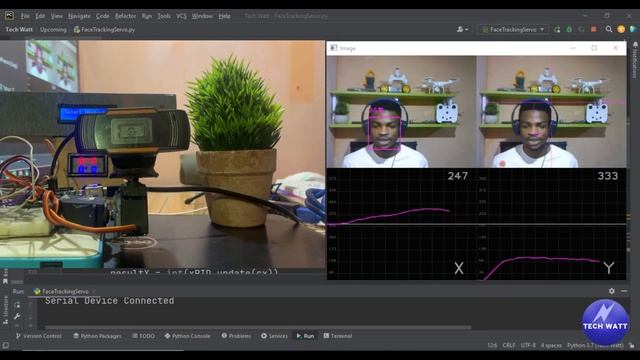Screen dimensions: 640x360
Task: Click Run with Coverage icon
Action: (x=581, y=29)
